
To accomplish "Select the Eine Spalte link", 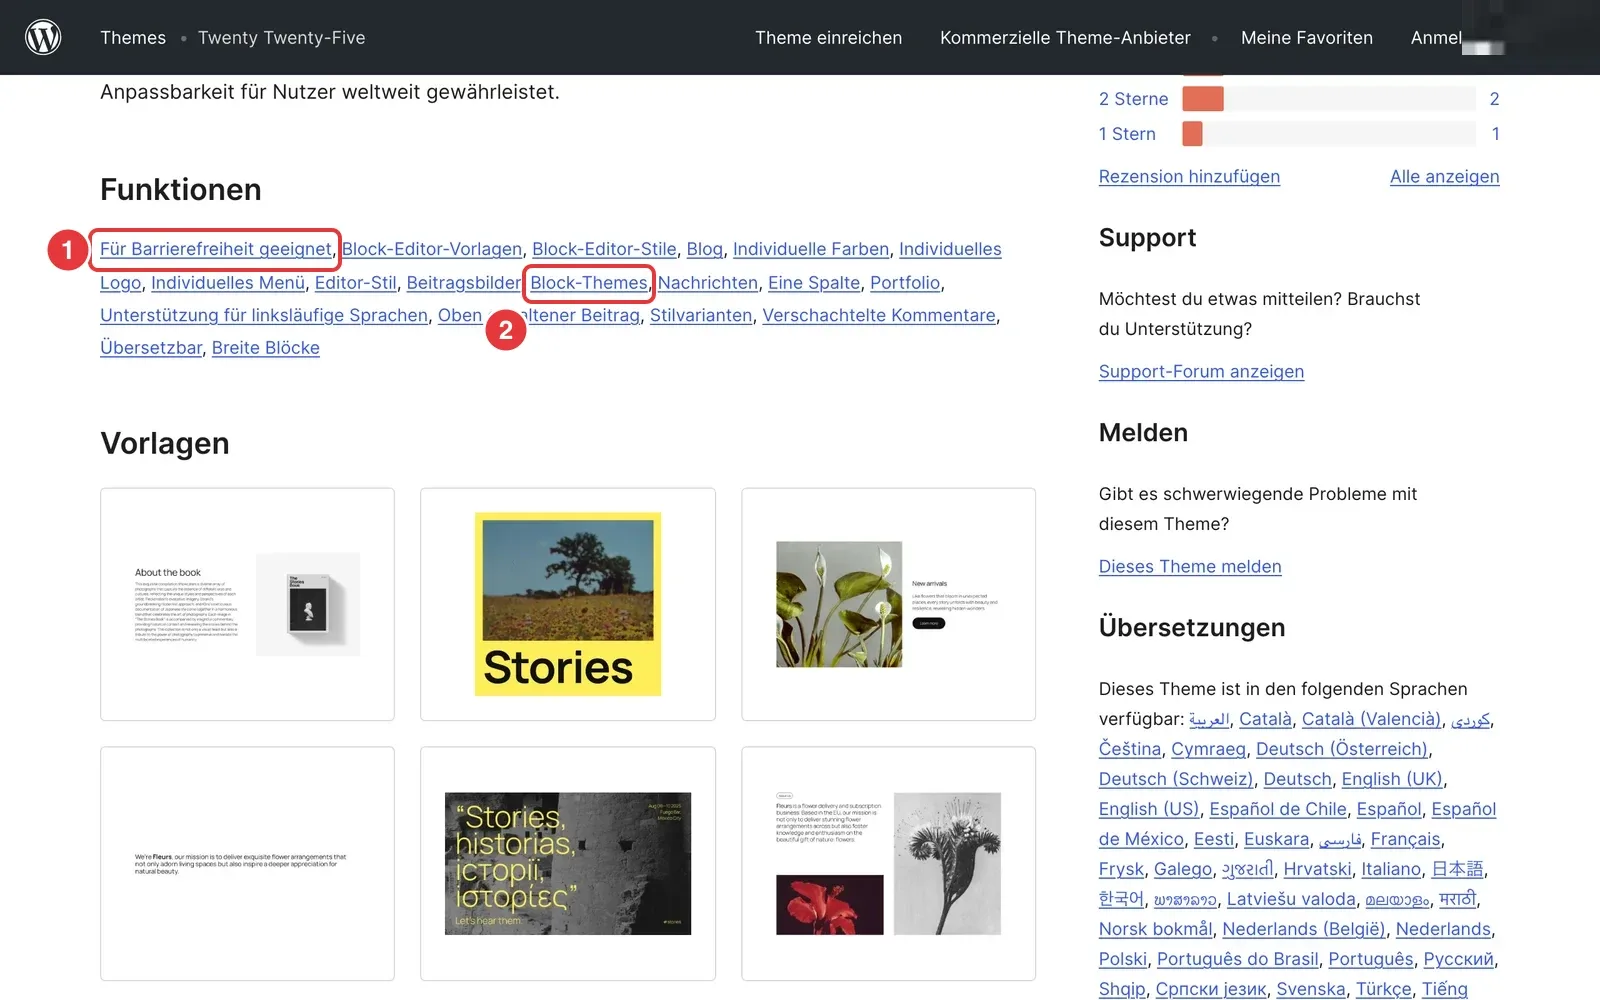I will [x=814, y=283].
